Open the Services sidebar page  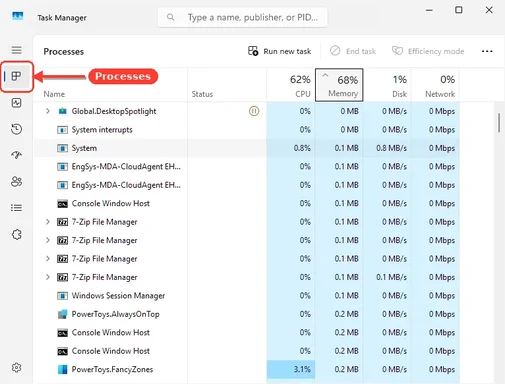click(x=16, y=234)
